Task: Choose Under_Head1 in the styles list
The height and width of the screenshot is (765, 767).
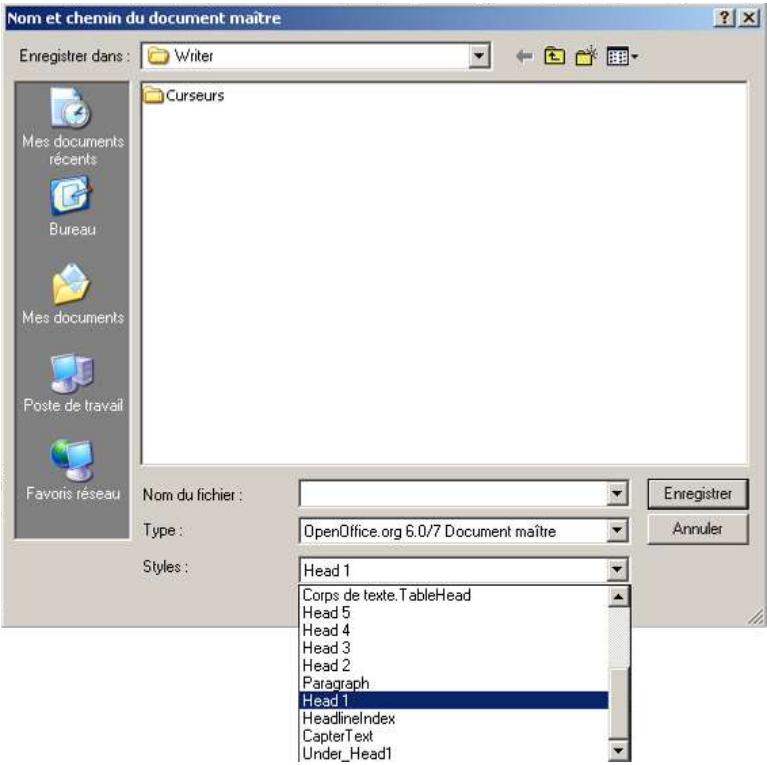Action: tap(453, 753)
